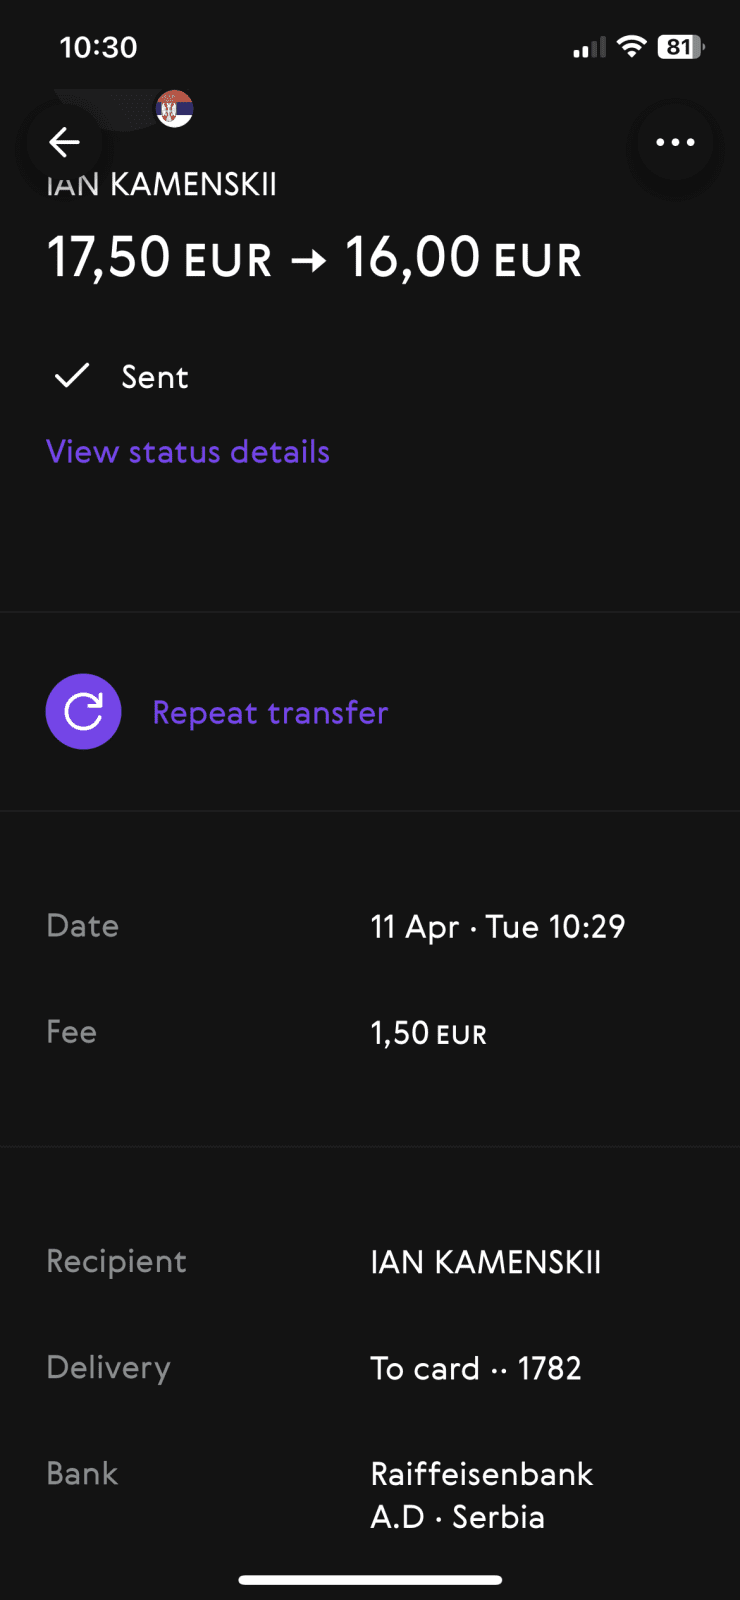Tap the IAN KAMENSKII header name

click(162, 185)
